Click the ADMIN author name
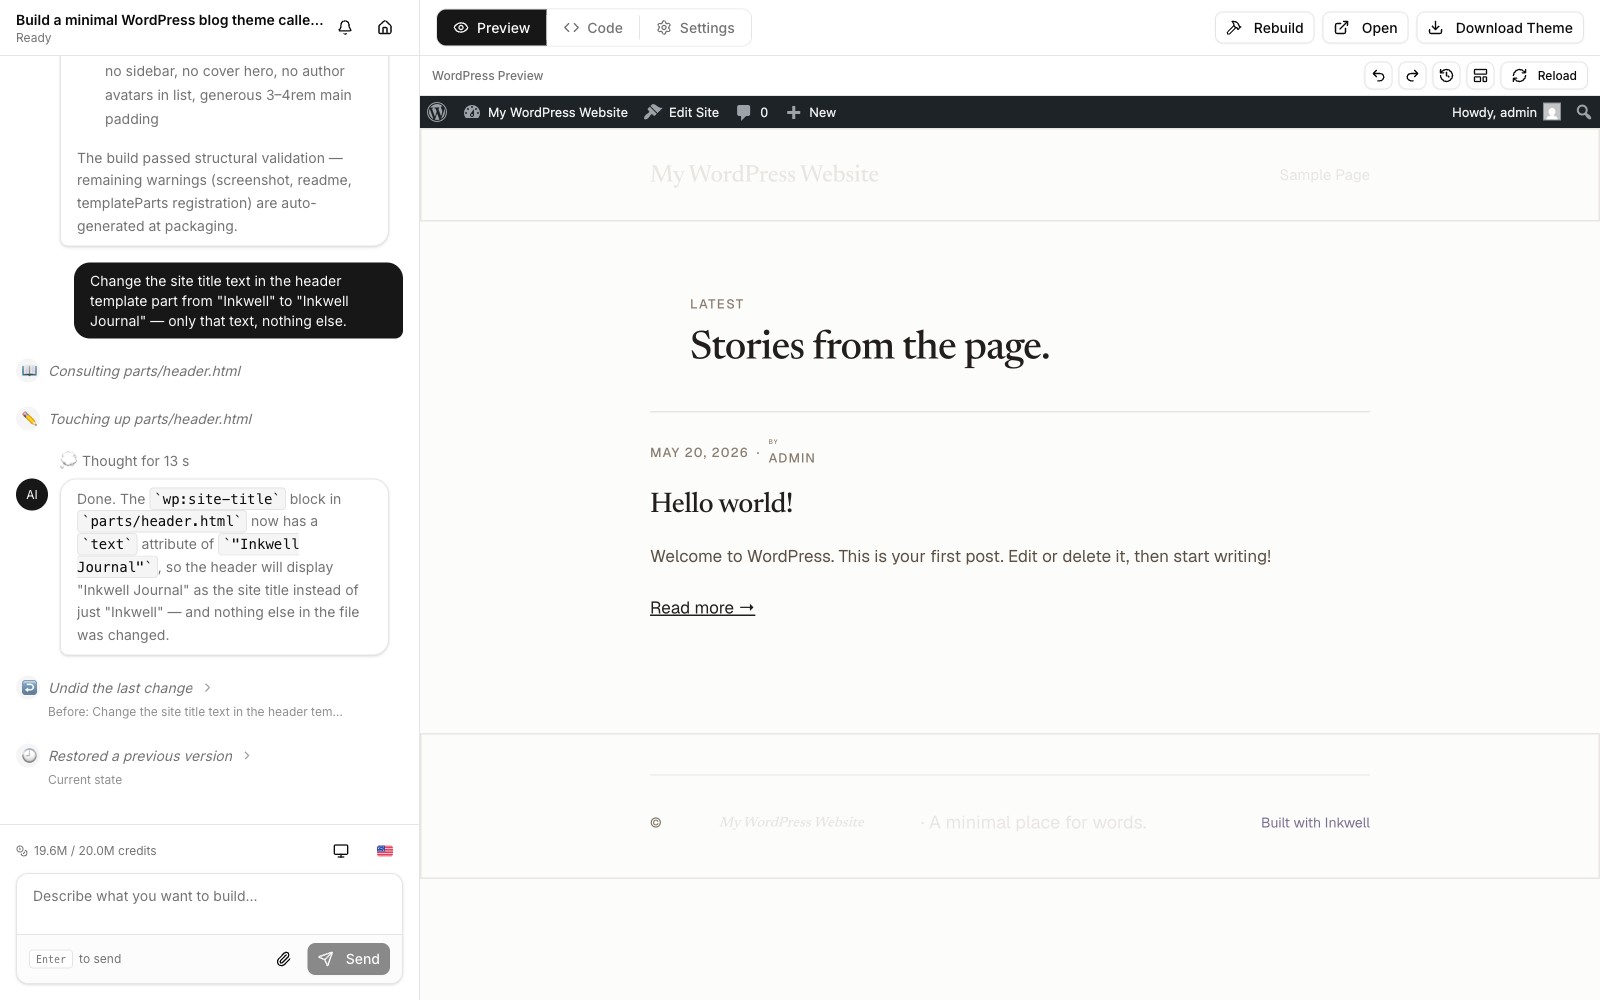 [x=791, y=458]
